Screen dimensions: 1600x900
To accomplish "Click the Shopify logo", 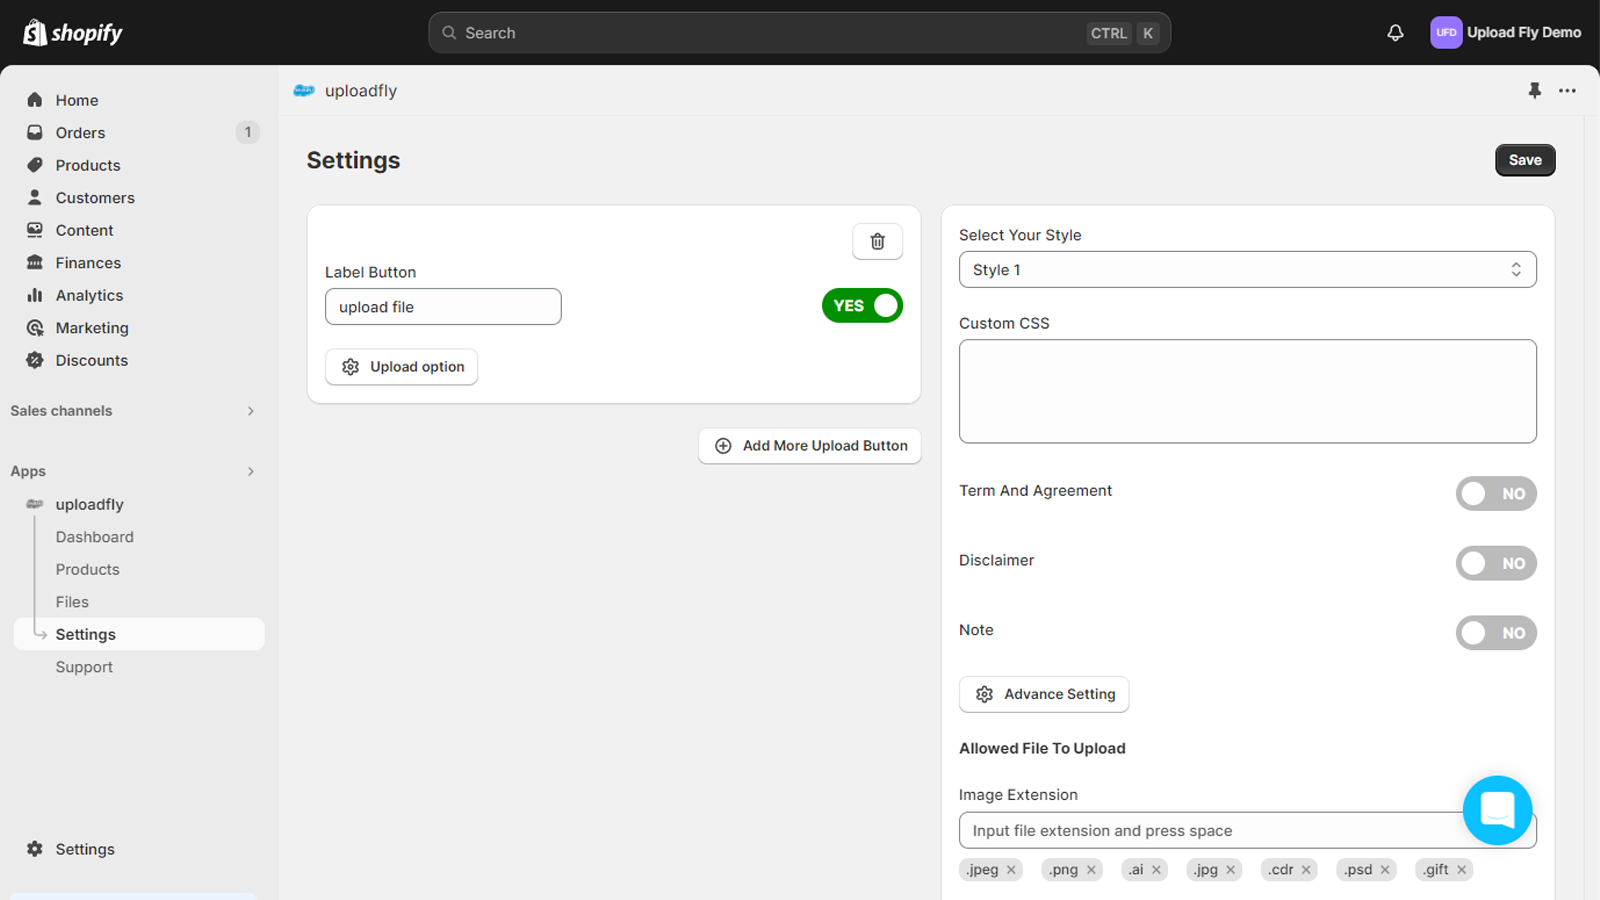I will click(73, 33).
